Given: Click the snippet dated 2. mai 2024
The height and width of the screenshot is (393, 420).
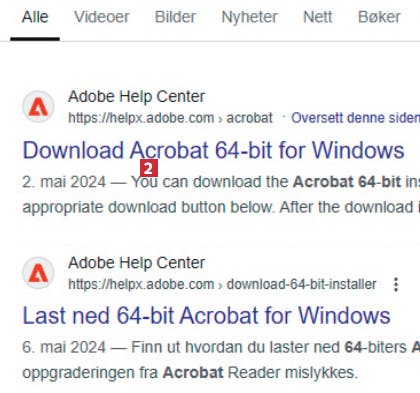Looking at the screenshot, I should [221, 195].
